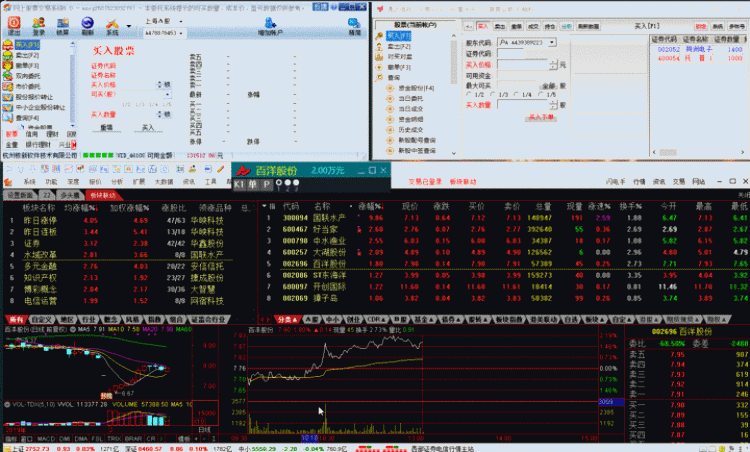Sort by 涨幅% column in stock list
Screen dimensions: 750x452
[x=369, y=206]
